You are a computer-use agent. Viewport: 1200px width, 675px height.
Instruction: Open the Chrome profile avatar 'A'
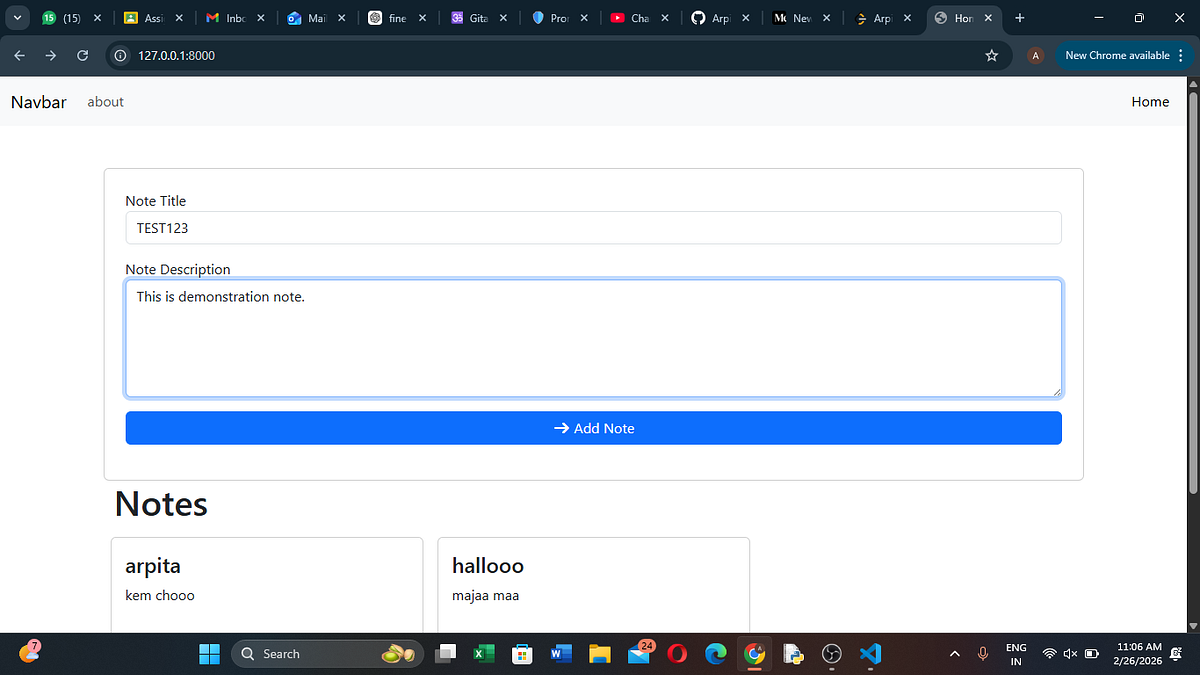pyautogui.click(x=1035, y=56)
